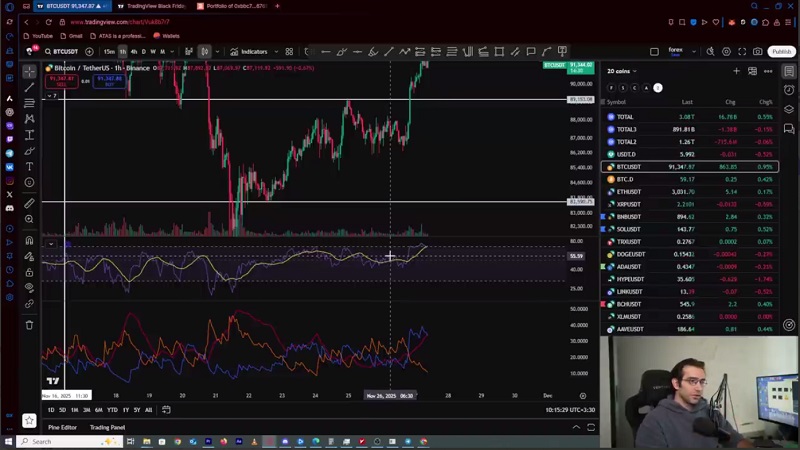Enter fullscreen mode
Screen dimensions: 800x450
[x=741, y=52]
